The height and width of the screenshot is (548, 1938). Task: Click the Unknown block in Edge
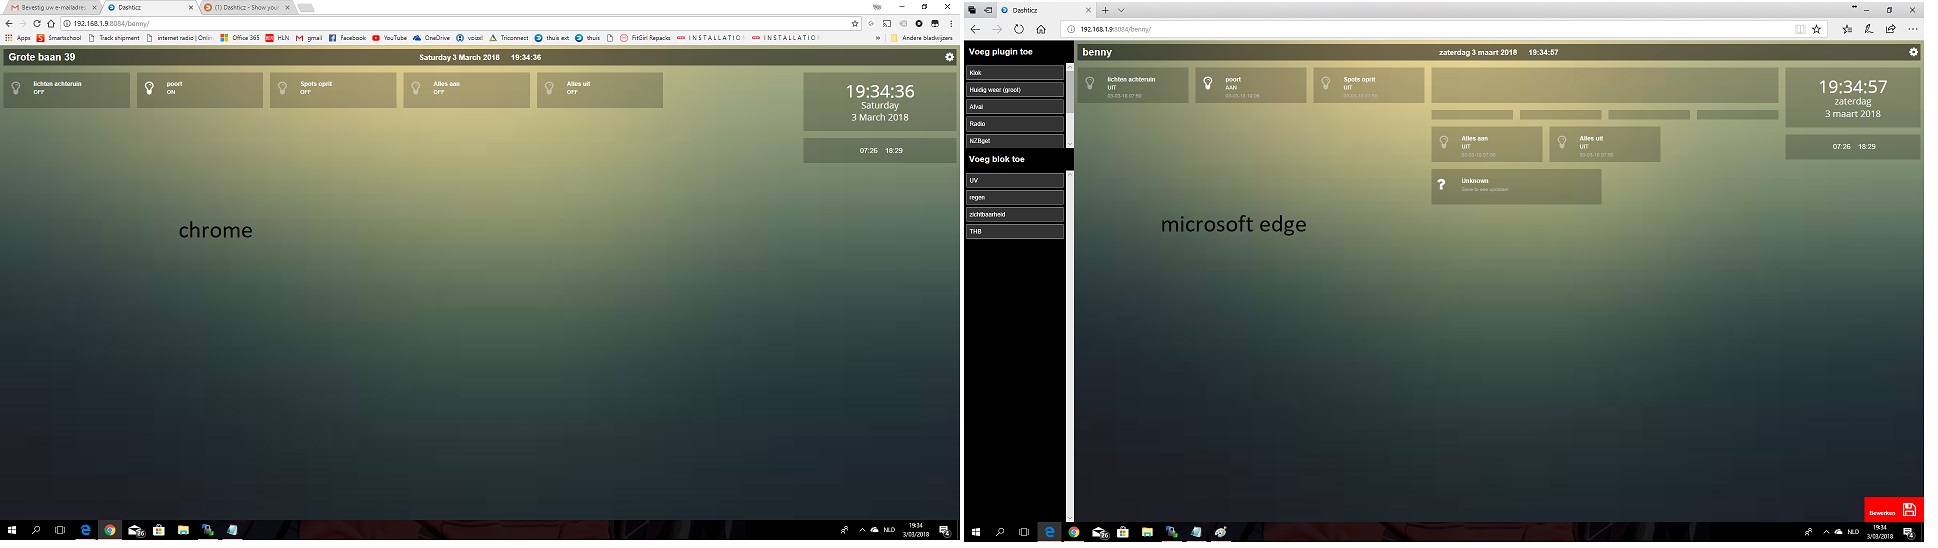tap(1516, 186)
